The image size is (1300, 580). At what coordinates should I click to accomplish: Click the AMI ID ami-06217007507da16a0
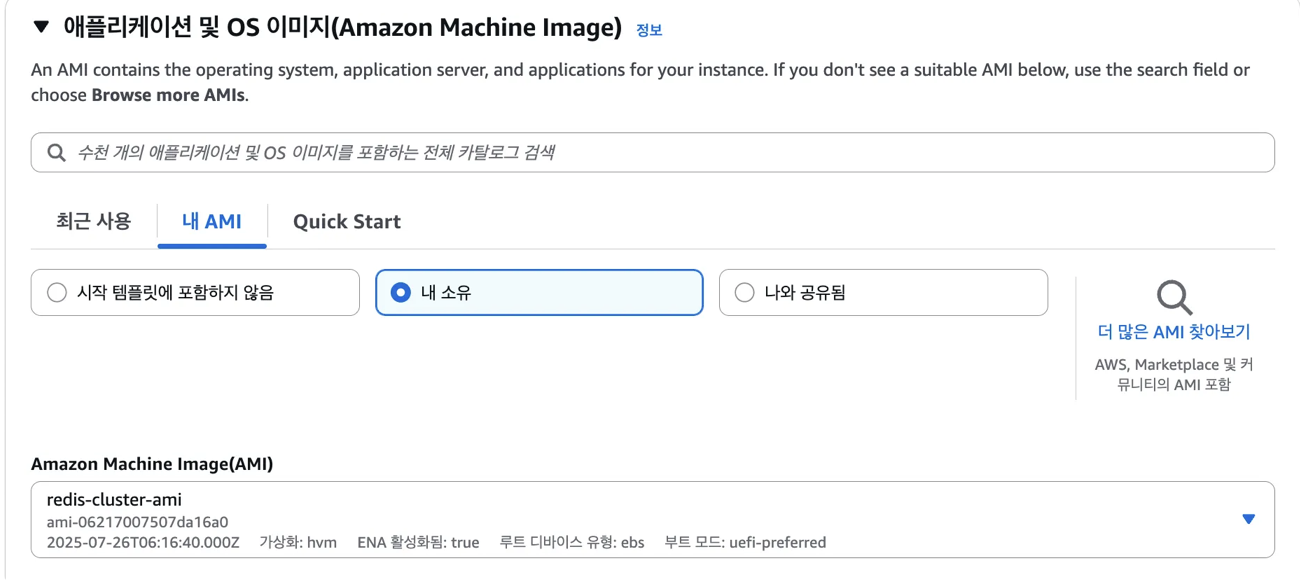click(137, 522)
